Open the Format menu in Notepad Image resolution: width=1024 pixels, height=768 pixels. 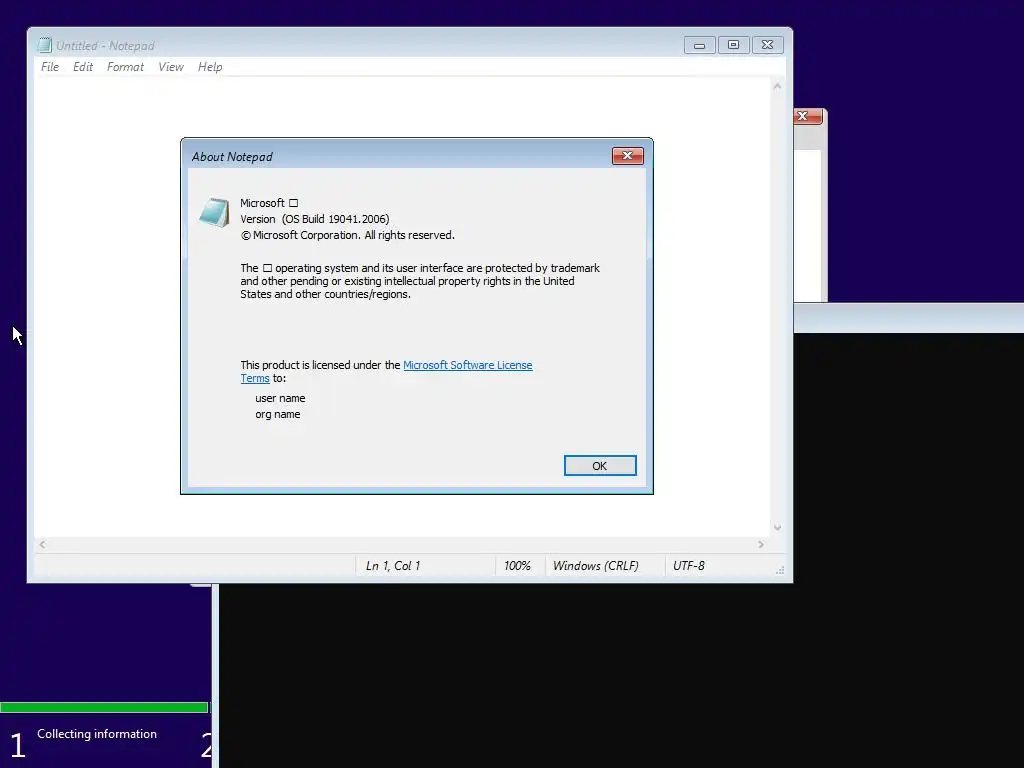pos(125,67)
